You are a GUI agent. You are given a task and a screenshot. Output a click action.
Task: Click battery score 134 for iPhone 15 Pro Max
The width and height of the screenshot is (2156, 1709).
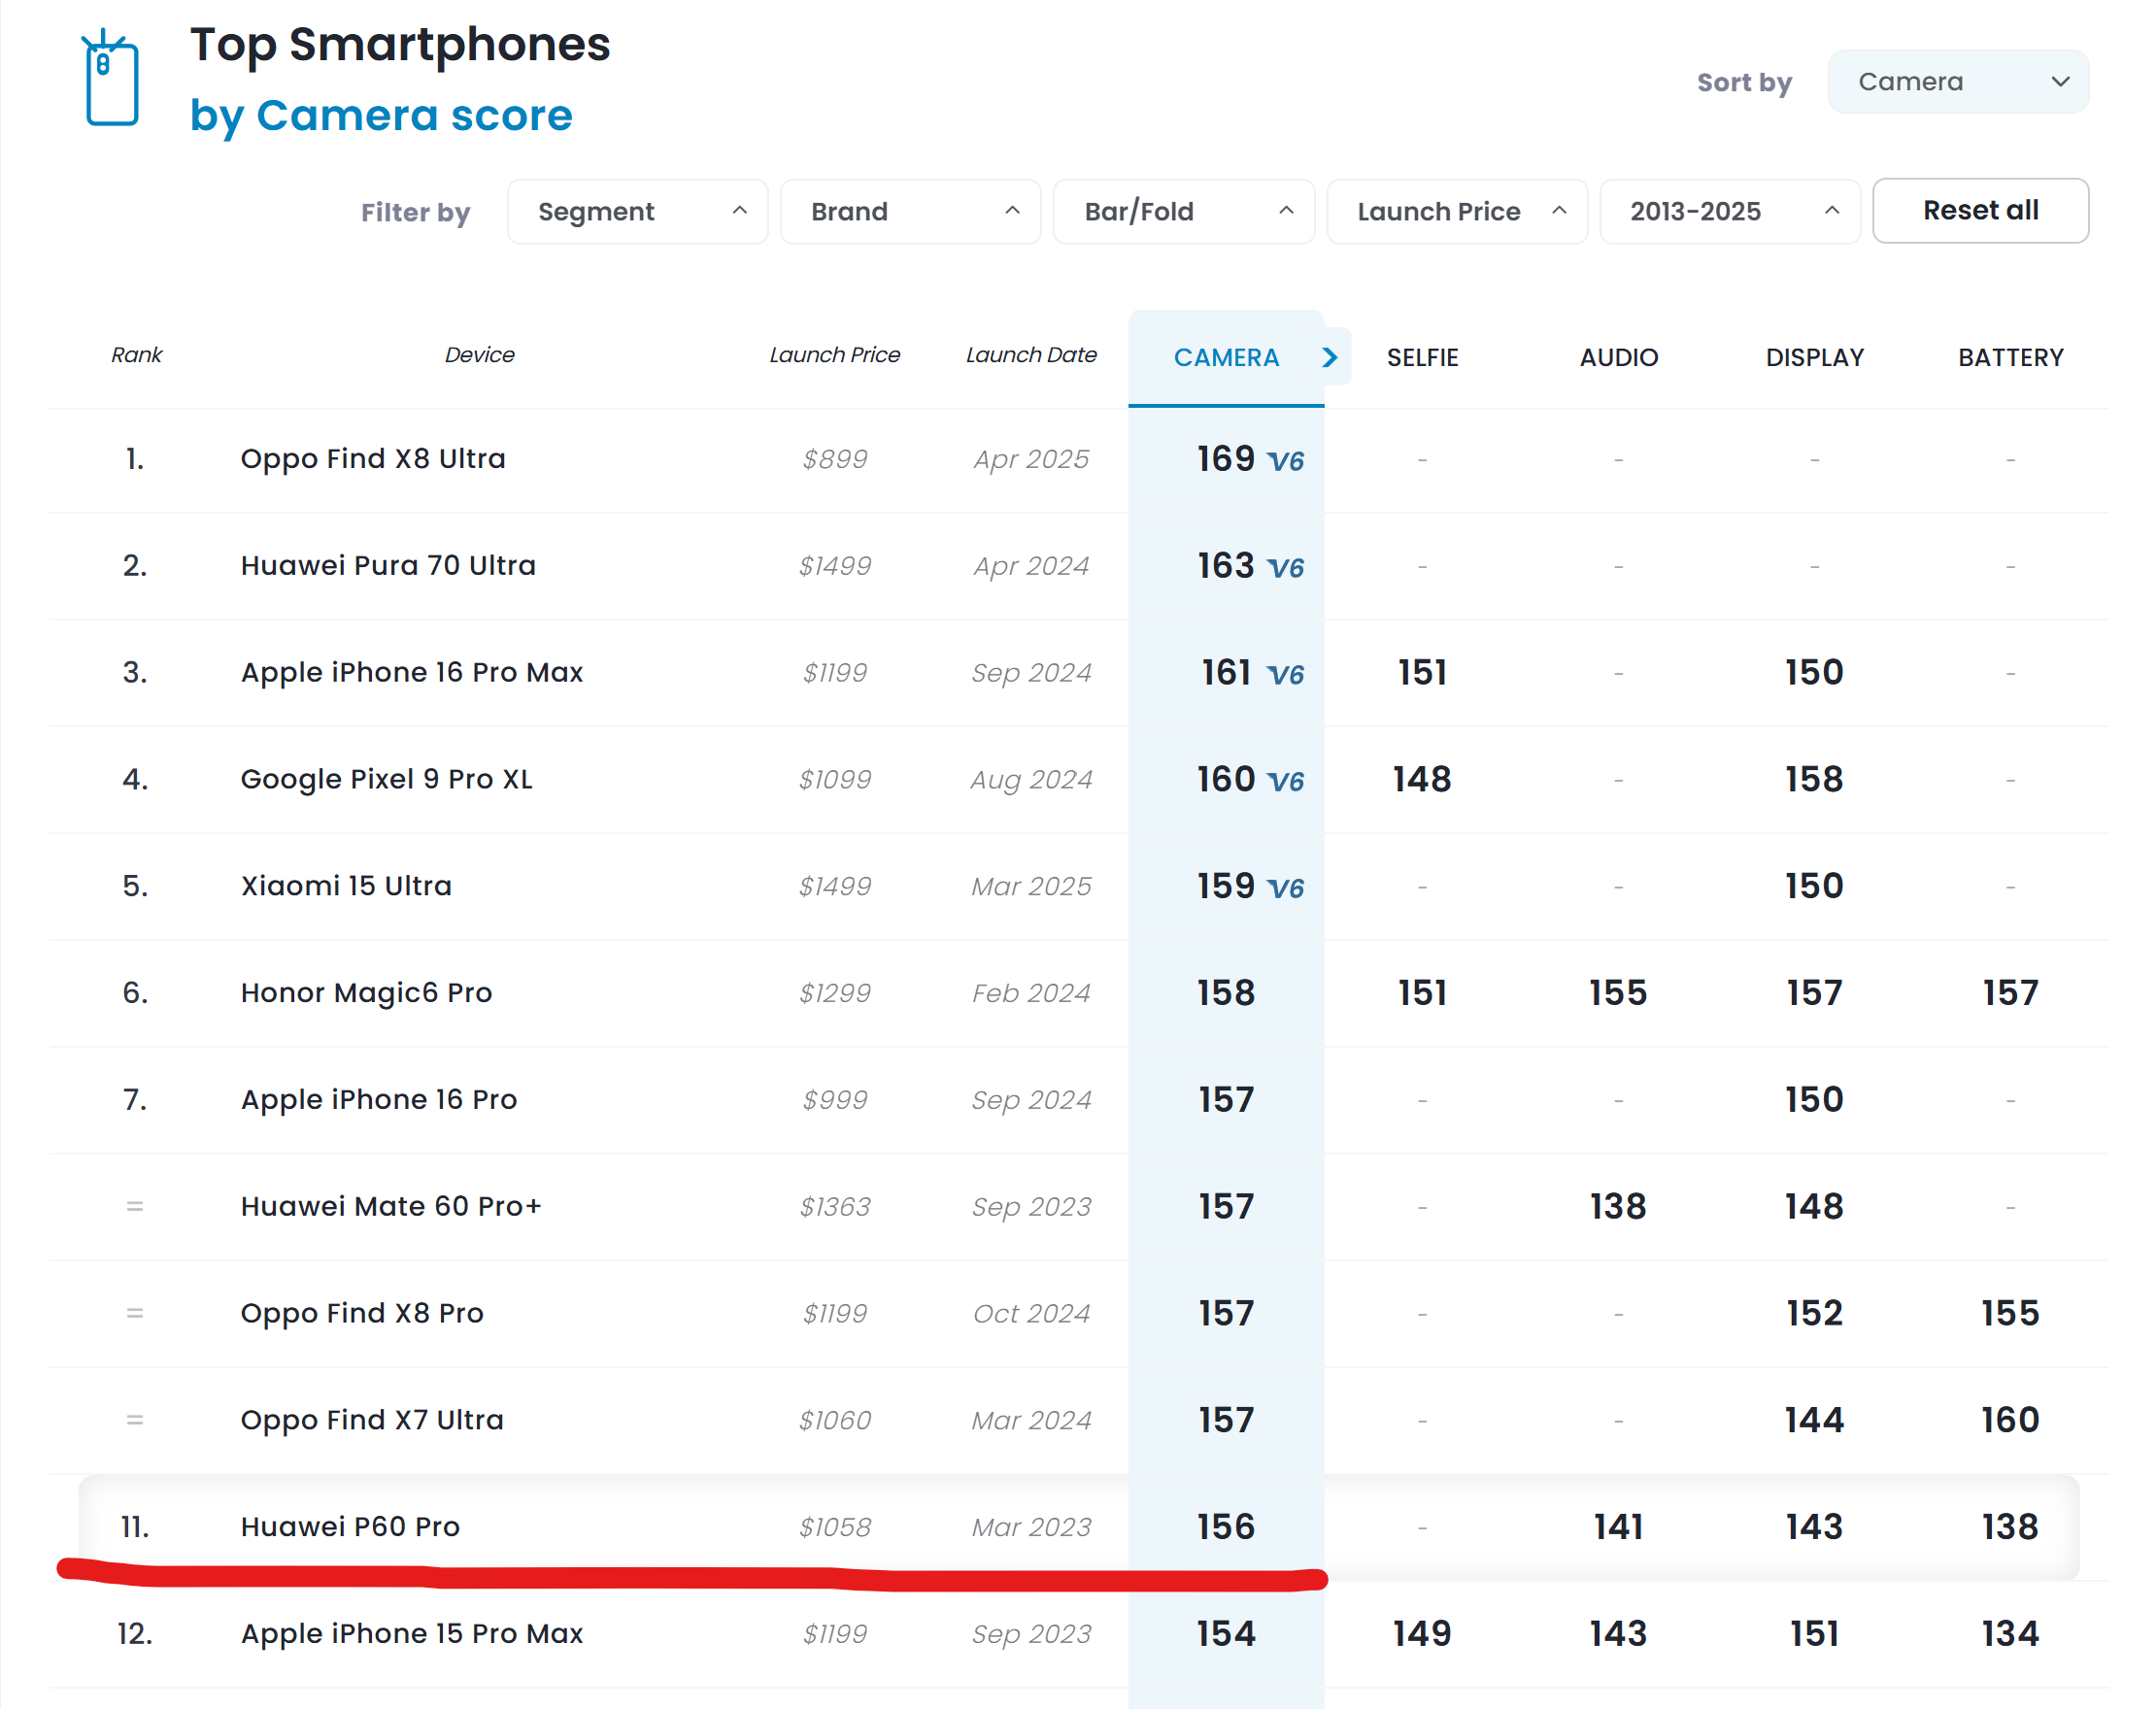pos(2010,1634)
